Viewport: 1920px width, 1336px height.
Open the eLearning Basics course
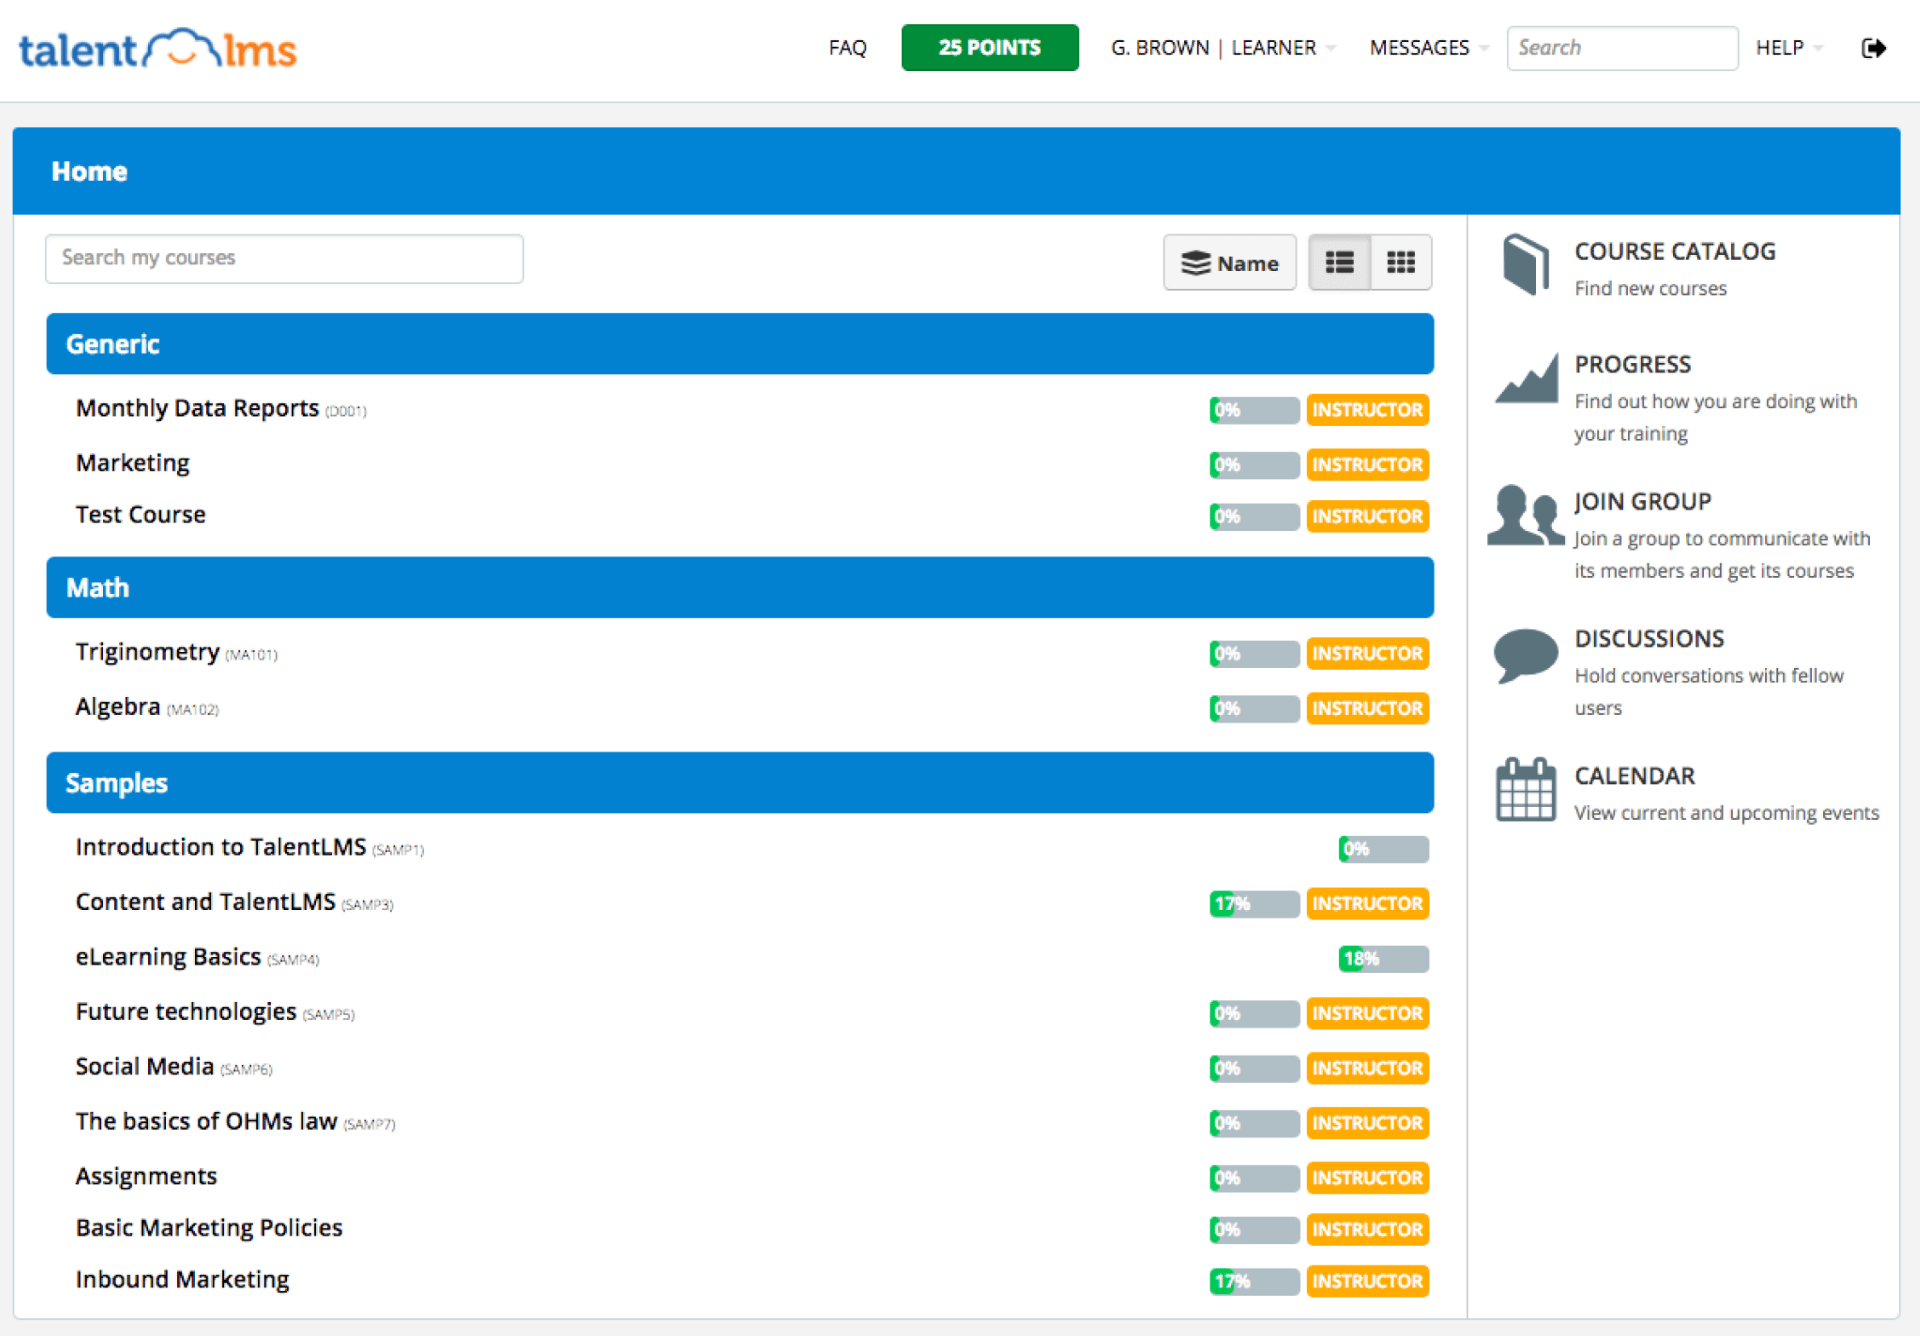pos(168,957)
